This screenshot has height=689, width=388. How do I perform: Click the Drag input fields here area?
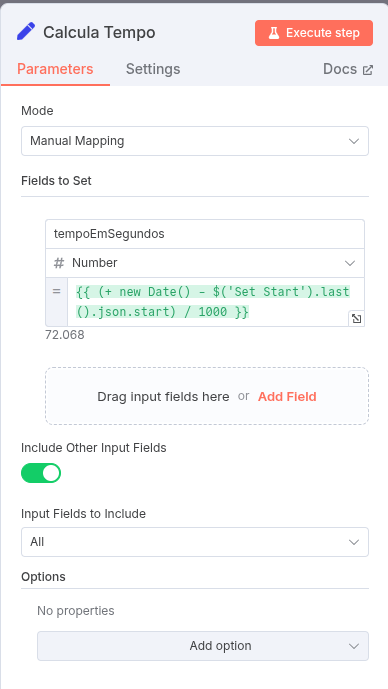click(163, 397)
